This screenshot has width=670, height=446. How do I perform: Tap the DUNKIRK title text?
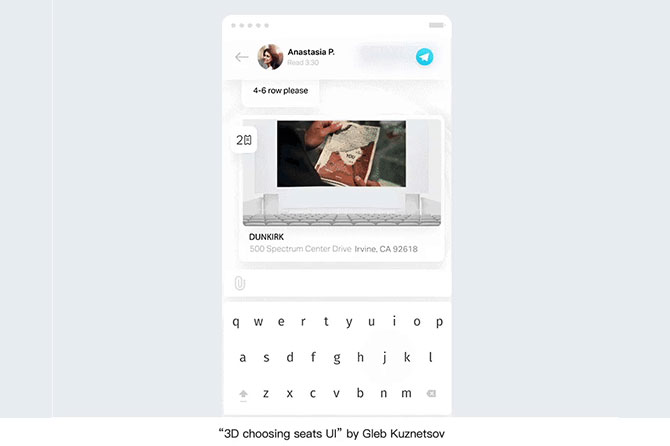point(266,237)
